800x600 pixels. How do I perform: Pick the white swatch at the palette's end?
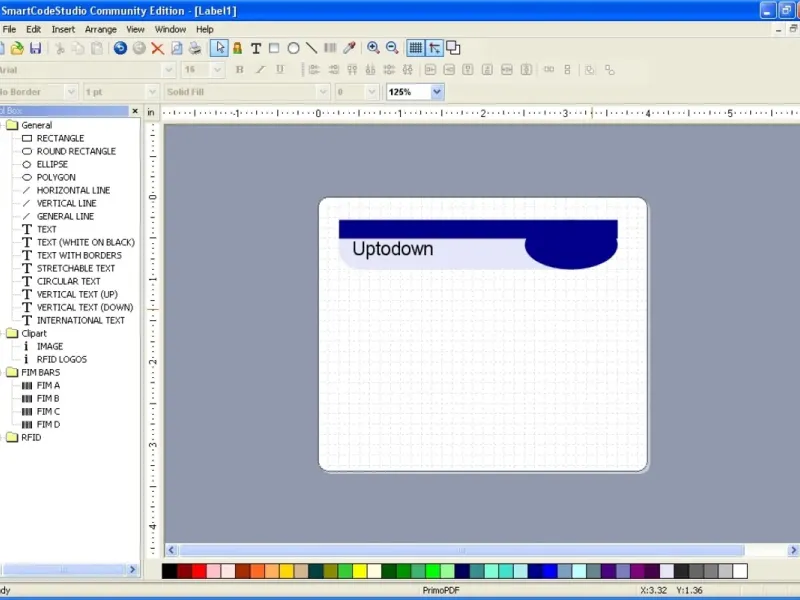(740, 571)
